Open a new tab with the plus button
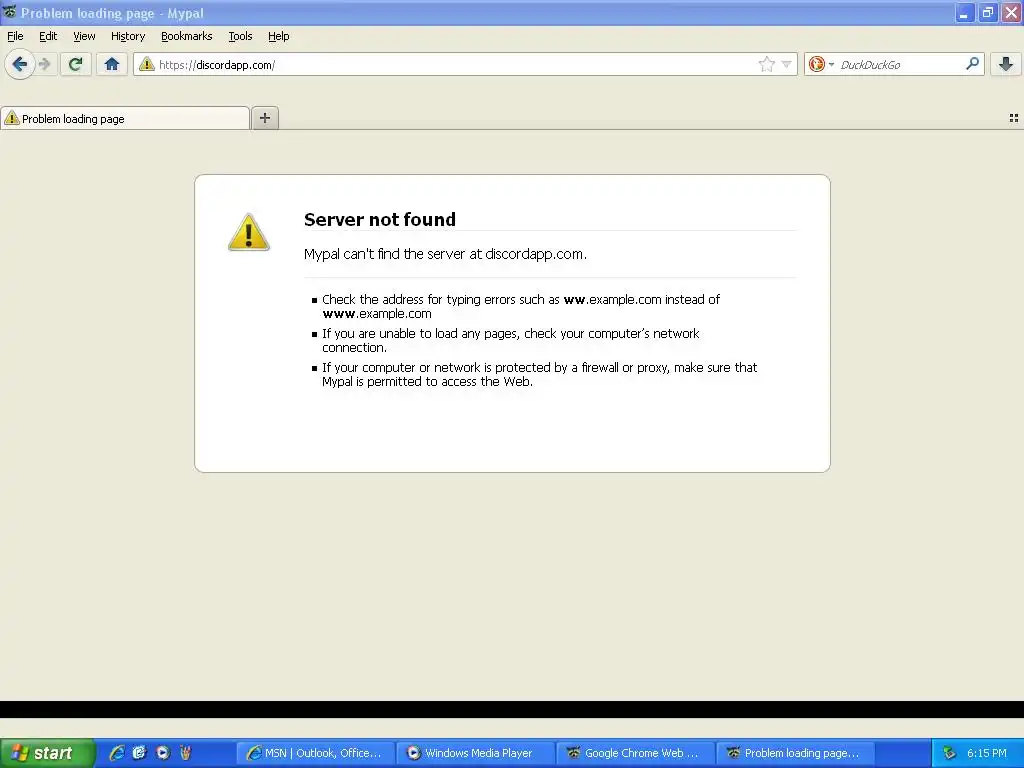The width and height of the screenshot is (1024, 768). tap(264, 118)
